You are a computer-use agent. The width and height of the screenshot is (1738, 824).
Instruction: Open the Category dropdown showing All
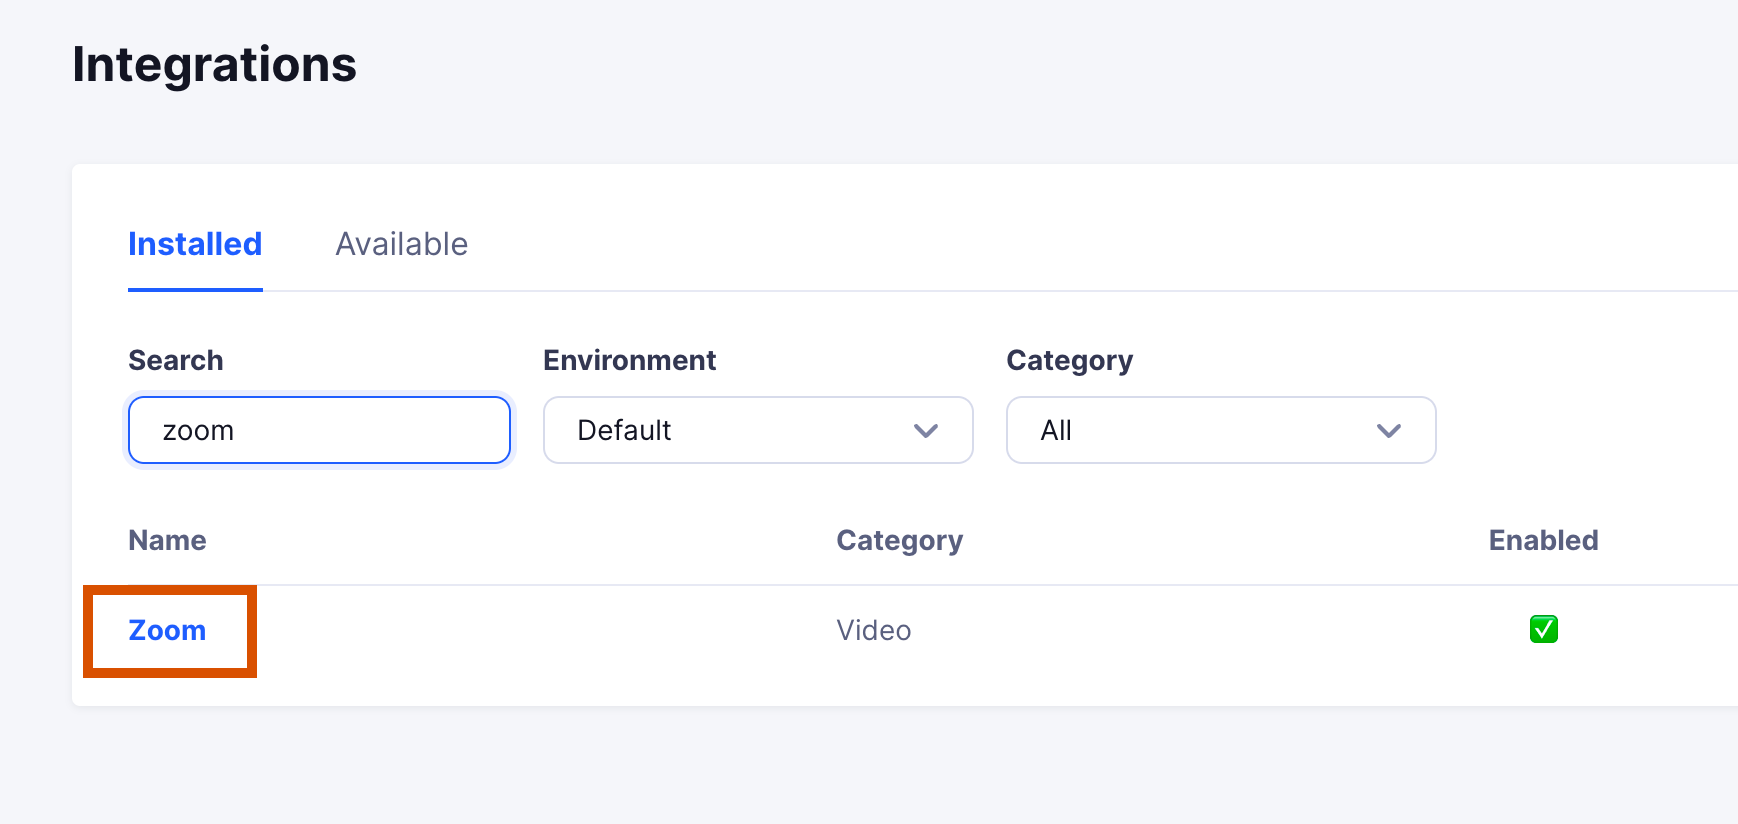1221,430
